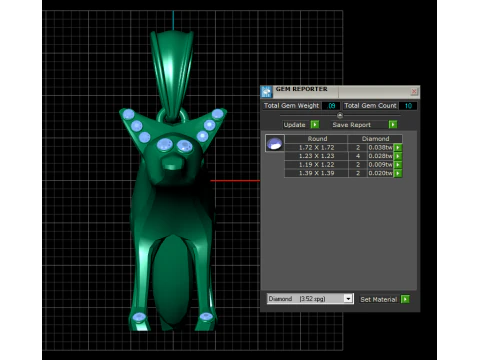The width and height of the screenshot is (480, 360).
Task: Click the collapse handle below Total Gem Weight
Action: pos(340,115)
